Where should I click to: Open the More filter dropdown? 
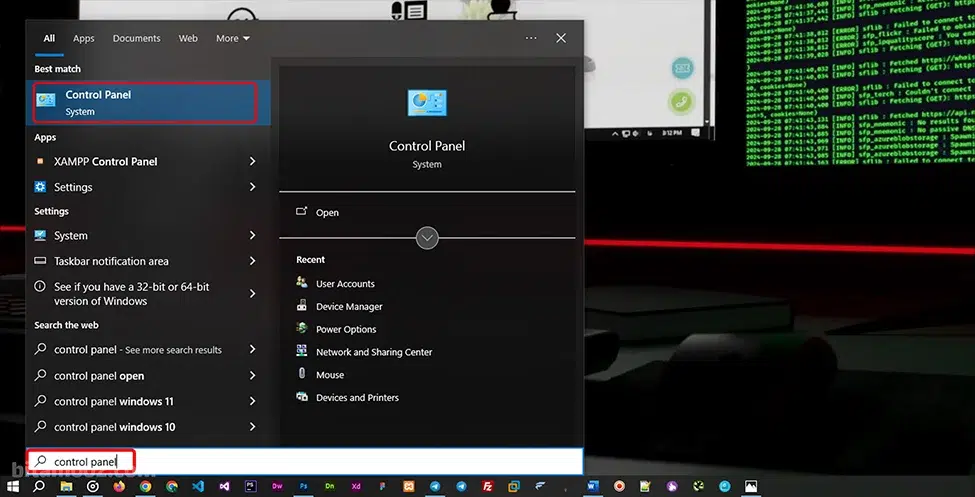[x=232, y=38]
